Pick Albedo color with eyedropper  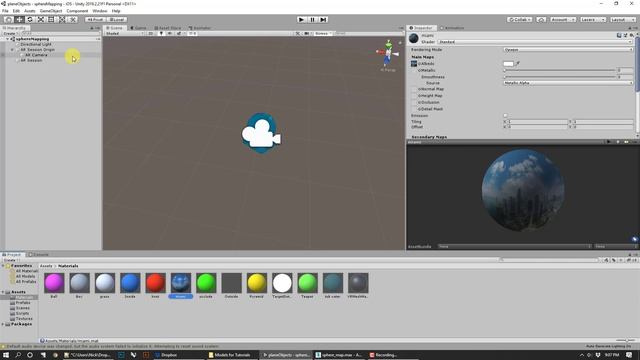tap(518, 63)
